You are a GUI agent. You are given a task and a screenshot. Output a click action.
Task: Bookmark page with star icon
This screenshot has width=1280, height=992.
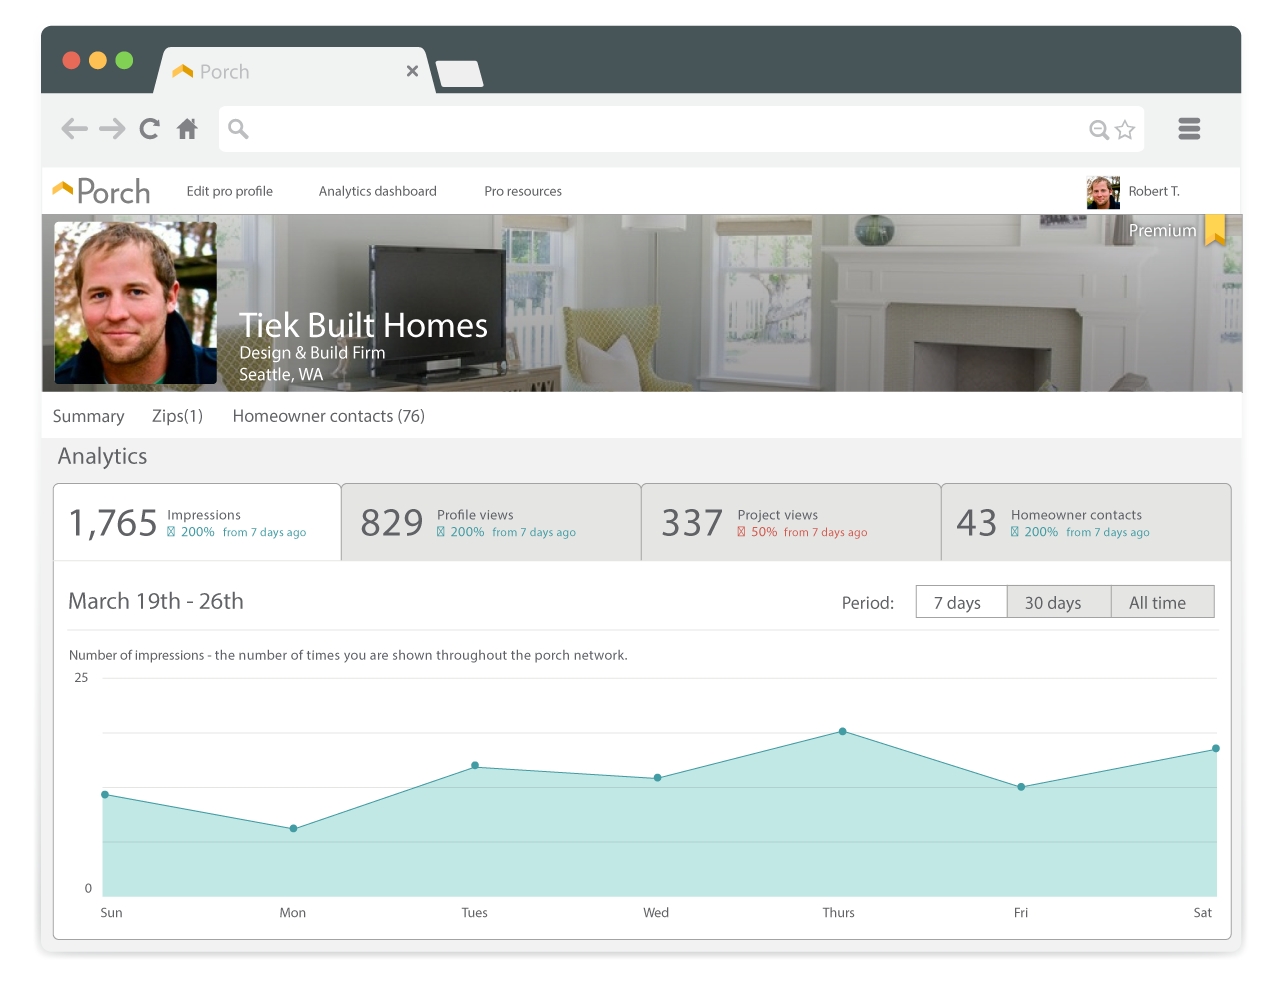click(1125, 129)
